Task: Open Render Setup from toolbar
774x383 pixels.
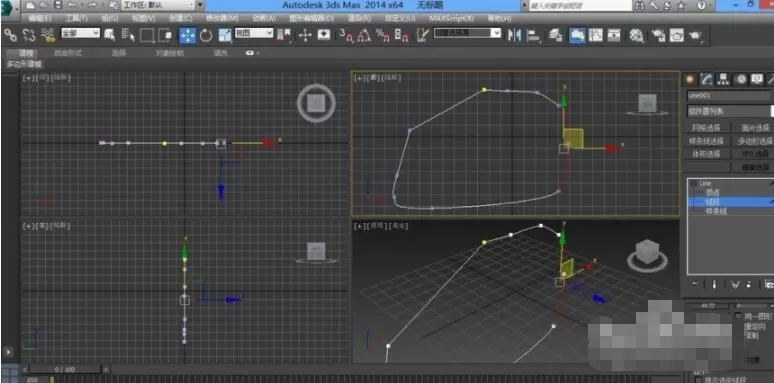Action: coord(658,35)
